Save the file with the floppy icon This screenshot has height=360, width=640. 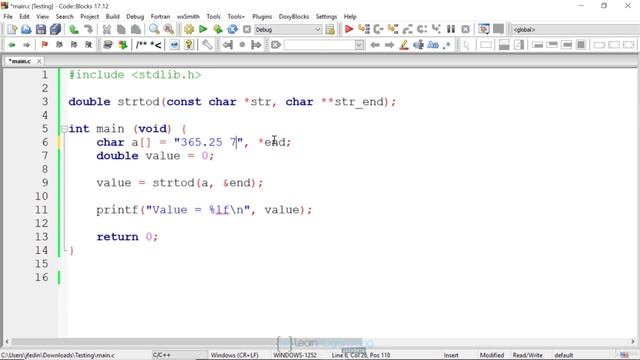[41, 29]
